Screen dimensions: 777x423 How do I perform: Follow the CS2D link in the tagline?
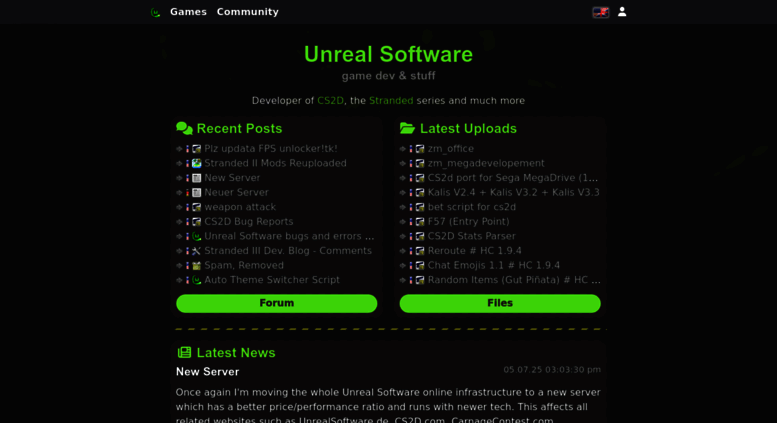331,101
